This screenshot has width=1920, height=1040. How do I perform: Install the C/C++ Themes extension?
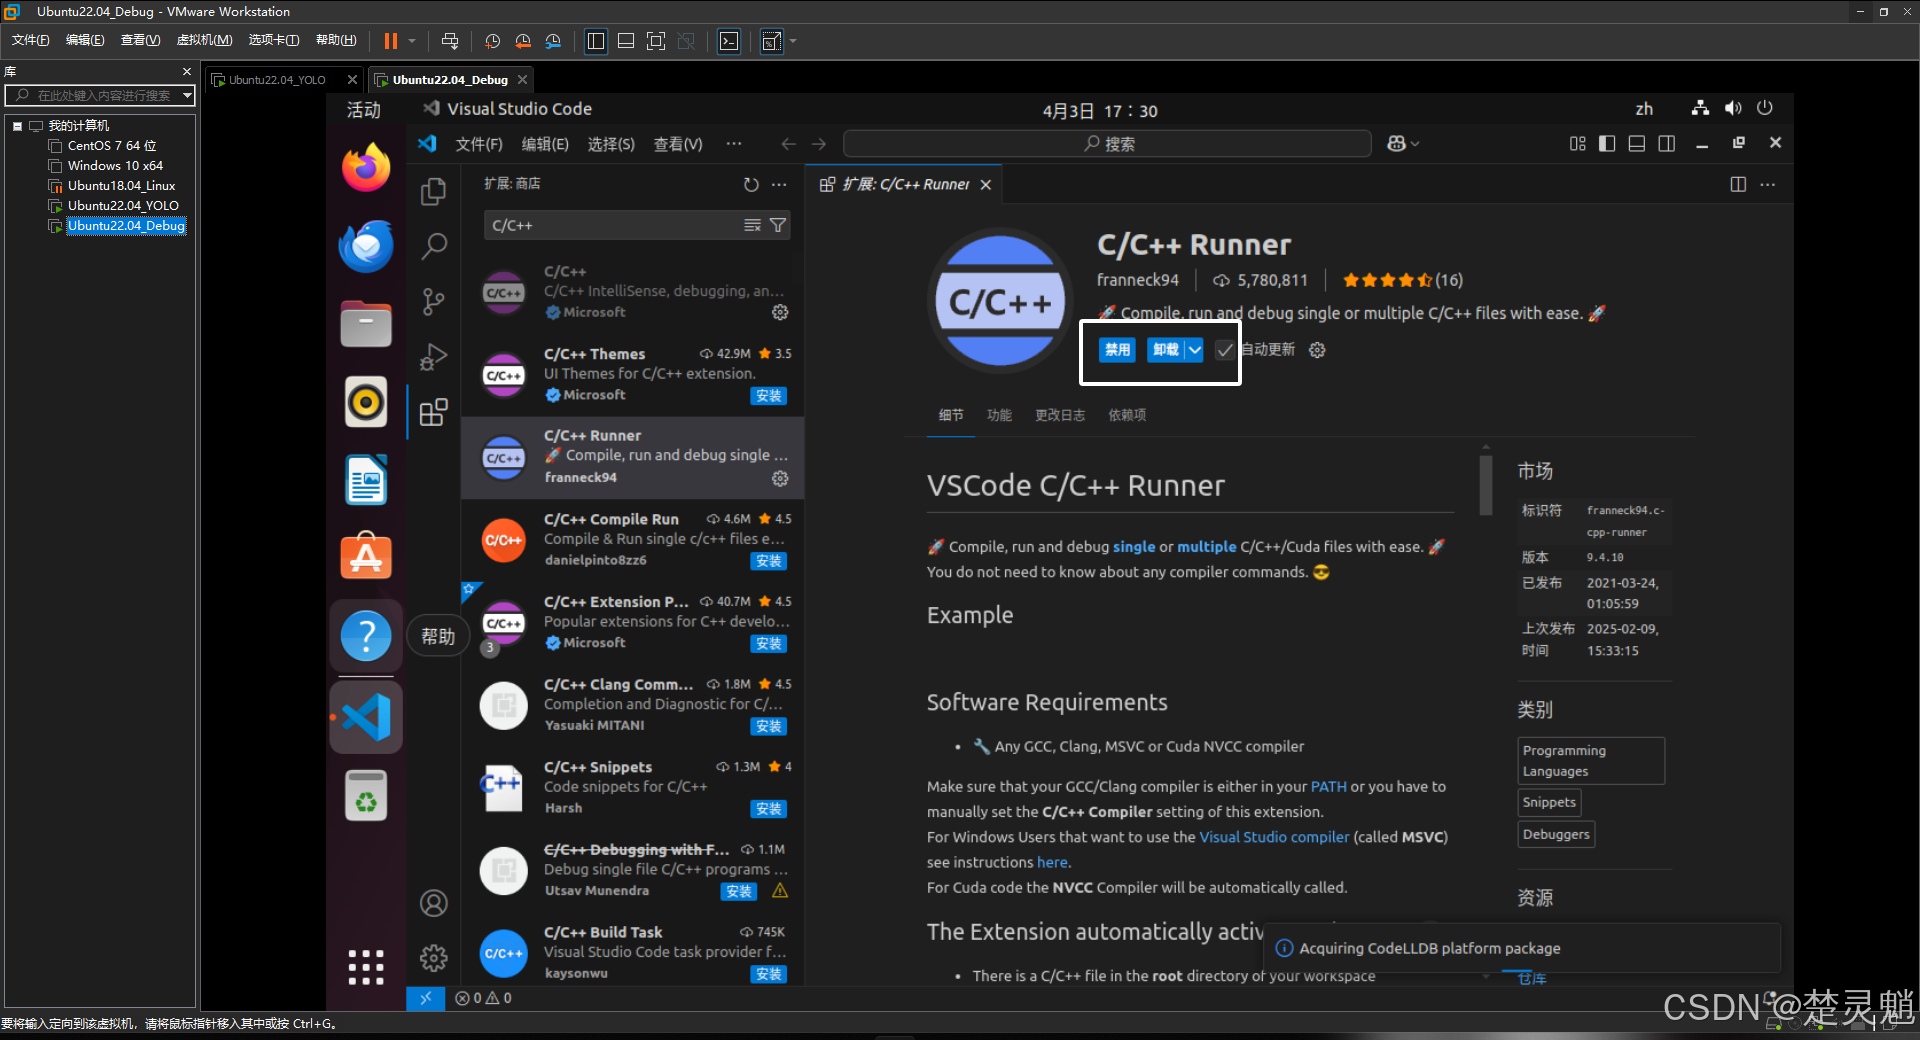click(768, 396)
